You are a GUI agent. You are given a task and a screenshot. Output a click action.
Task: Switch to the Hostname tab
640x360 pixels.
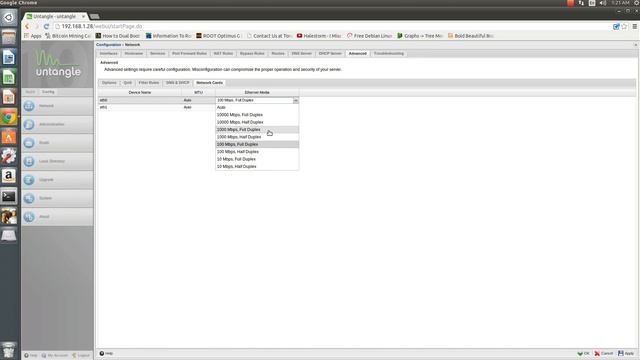point(133,53)
